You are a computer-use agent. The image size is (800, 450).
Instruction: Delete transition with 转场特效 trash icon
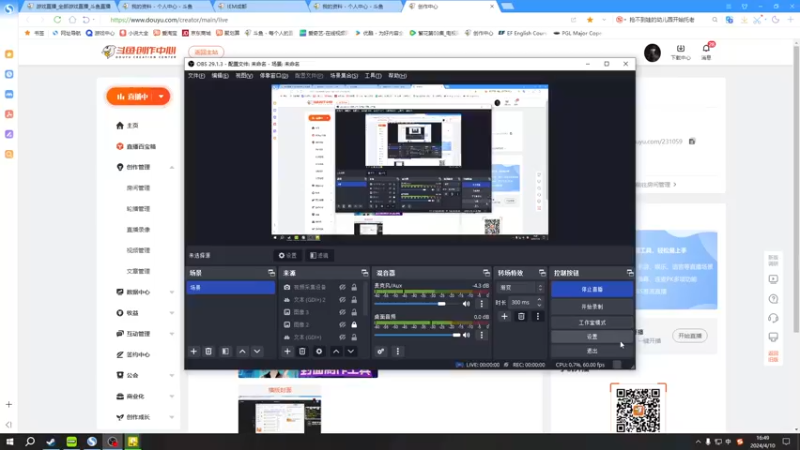(521, 316)
